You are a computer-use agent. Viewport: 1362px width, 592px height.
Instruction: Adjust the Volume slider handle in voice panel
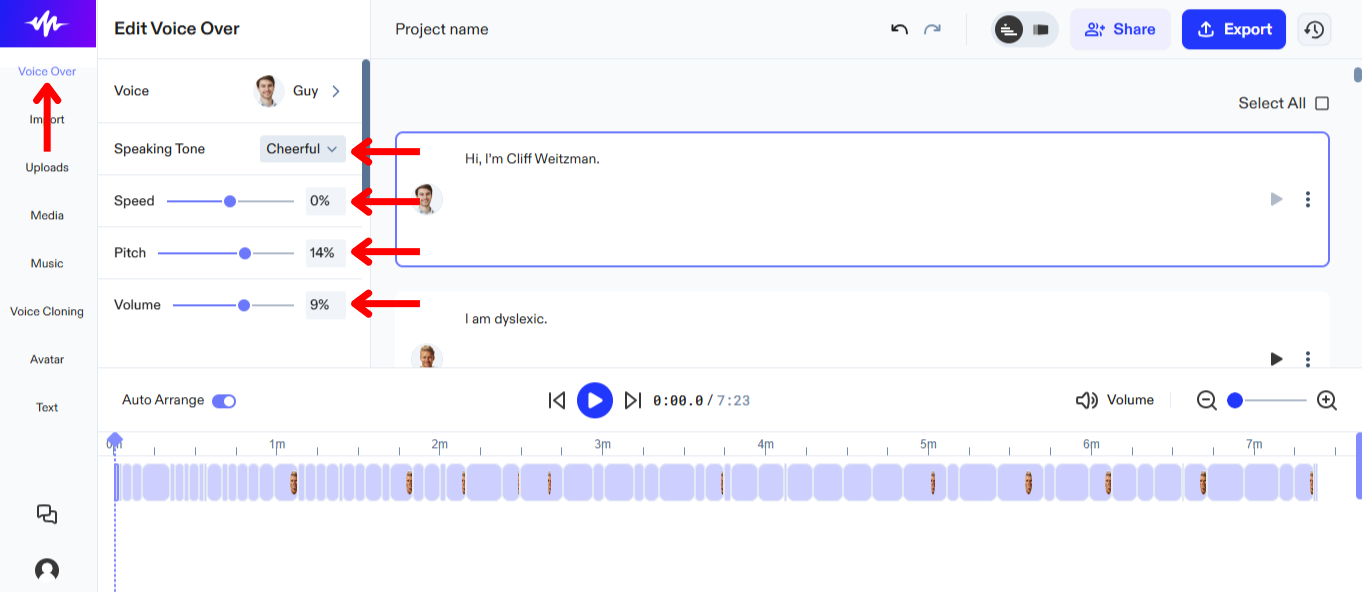click(244, 305)
